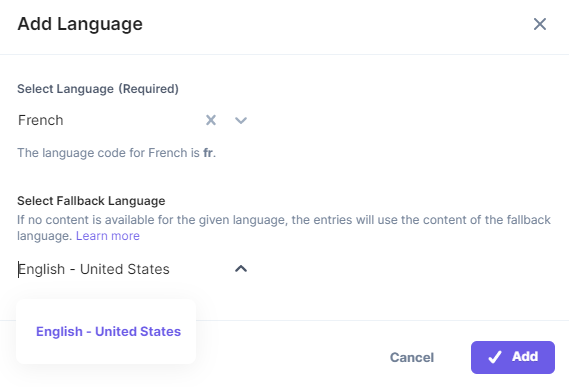Collapse the fallback language dropdown chevron
The width and height of the screenshot is (569, 387).
(241, 269)
